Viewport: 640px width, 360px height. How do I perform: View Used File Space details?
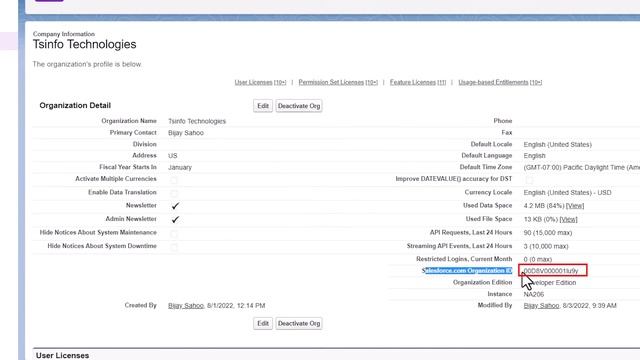point(569,220)
